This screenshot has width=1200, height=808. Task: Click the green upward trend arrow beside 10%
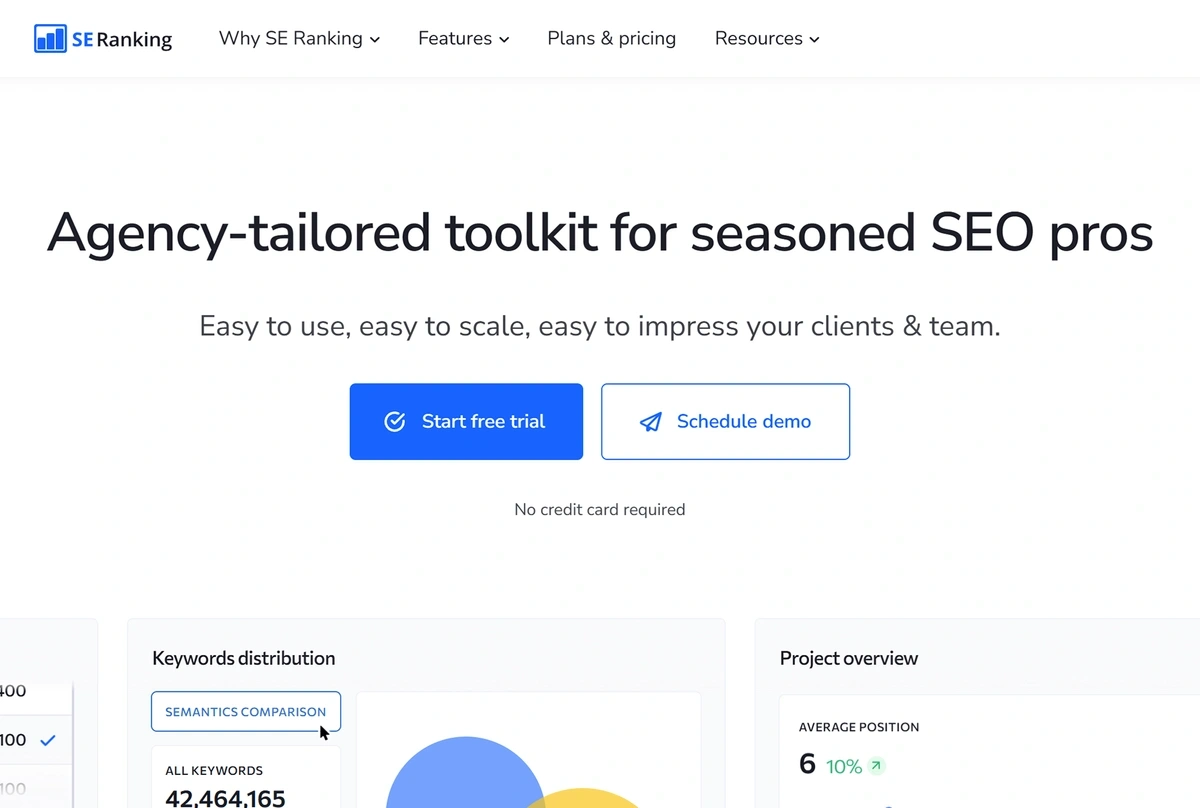(x=874, y=765)
